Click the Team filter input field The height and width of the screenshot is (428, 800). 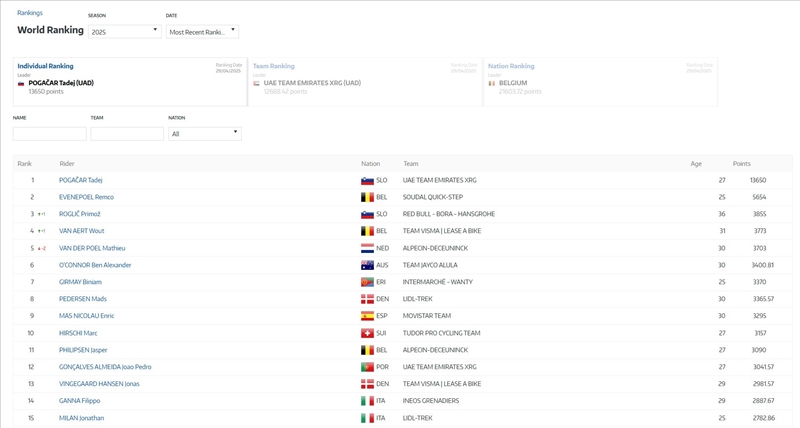click(x=127, y=134)
